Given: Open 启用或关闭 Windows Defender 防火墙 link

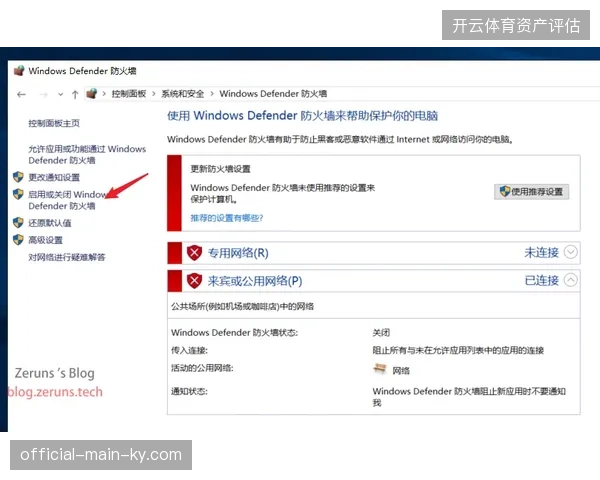Looking at the screenshot, I should point(67,200).
